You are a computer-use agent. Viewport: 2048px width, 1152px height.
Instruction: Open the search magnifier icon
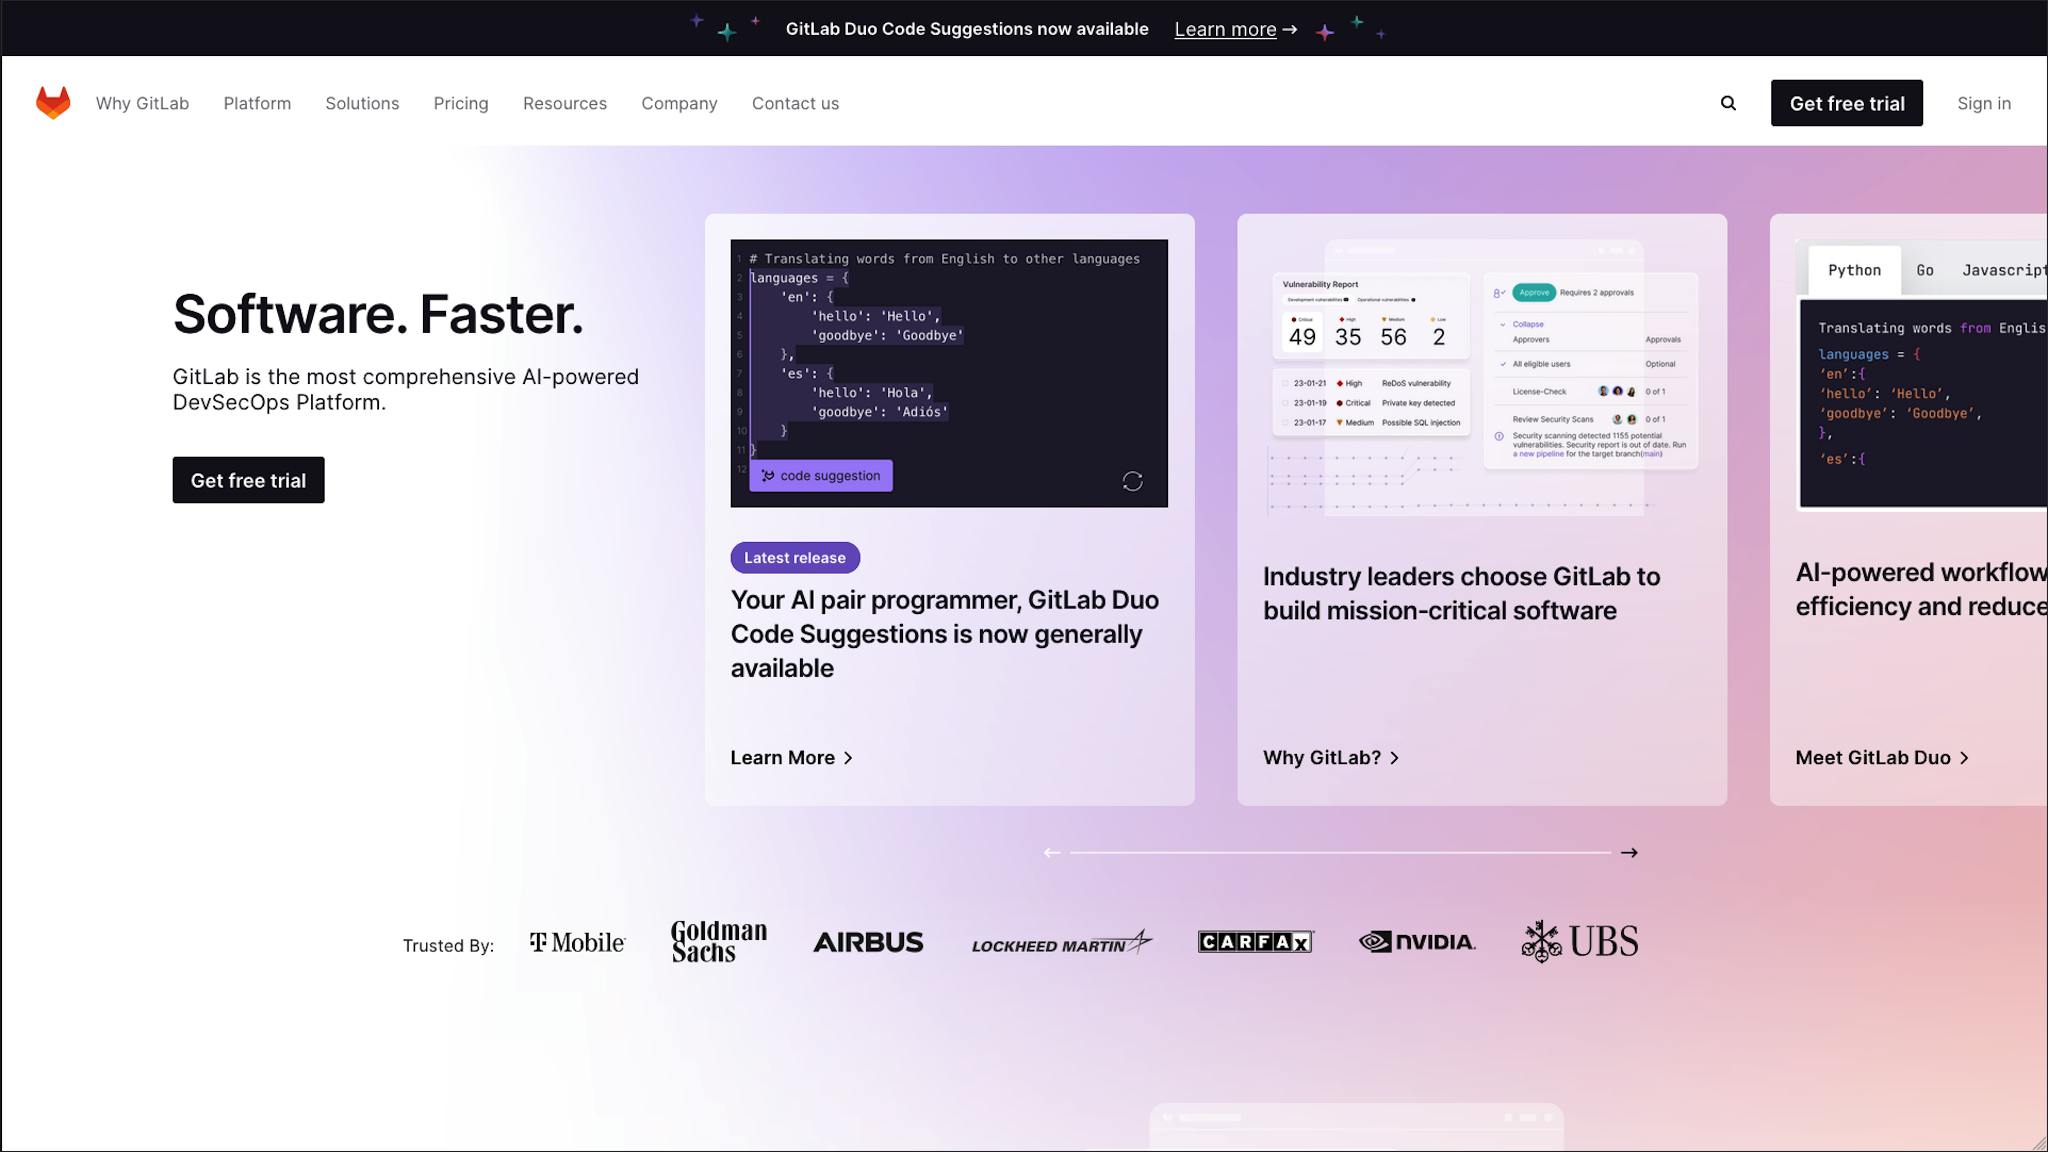coord(1728,103)
